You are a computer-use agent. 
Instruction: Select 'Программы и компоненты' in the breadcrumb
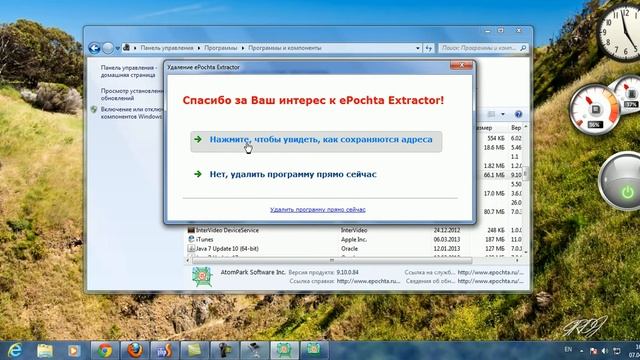pyautogui.click(x=284, y=48)
